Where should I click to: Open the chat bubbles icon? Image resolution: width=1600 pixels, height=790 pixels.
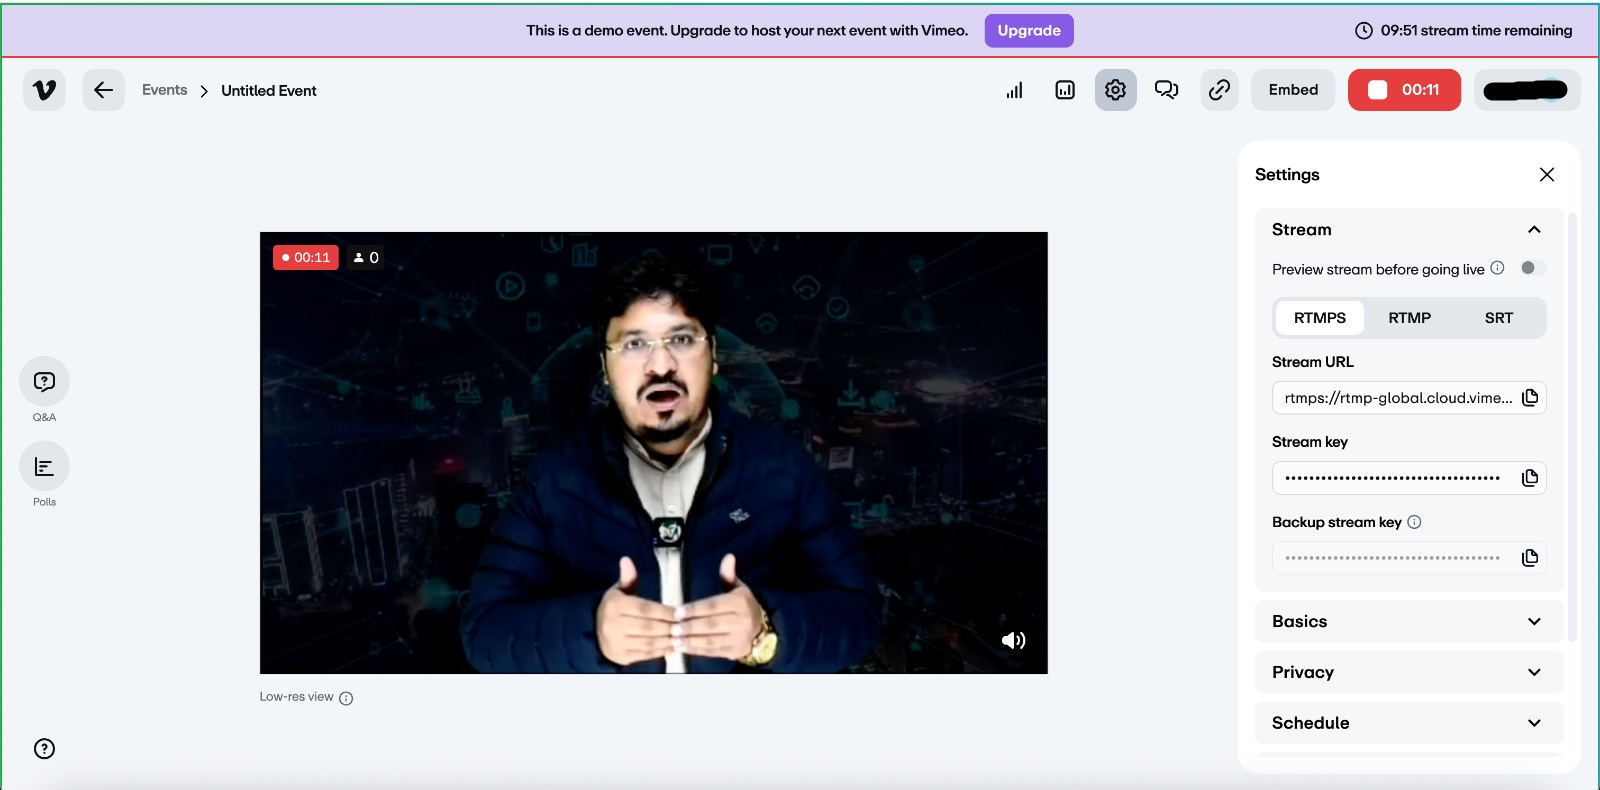tap(1166, 90)
